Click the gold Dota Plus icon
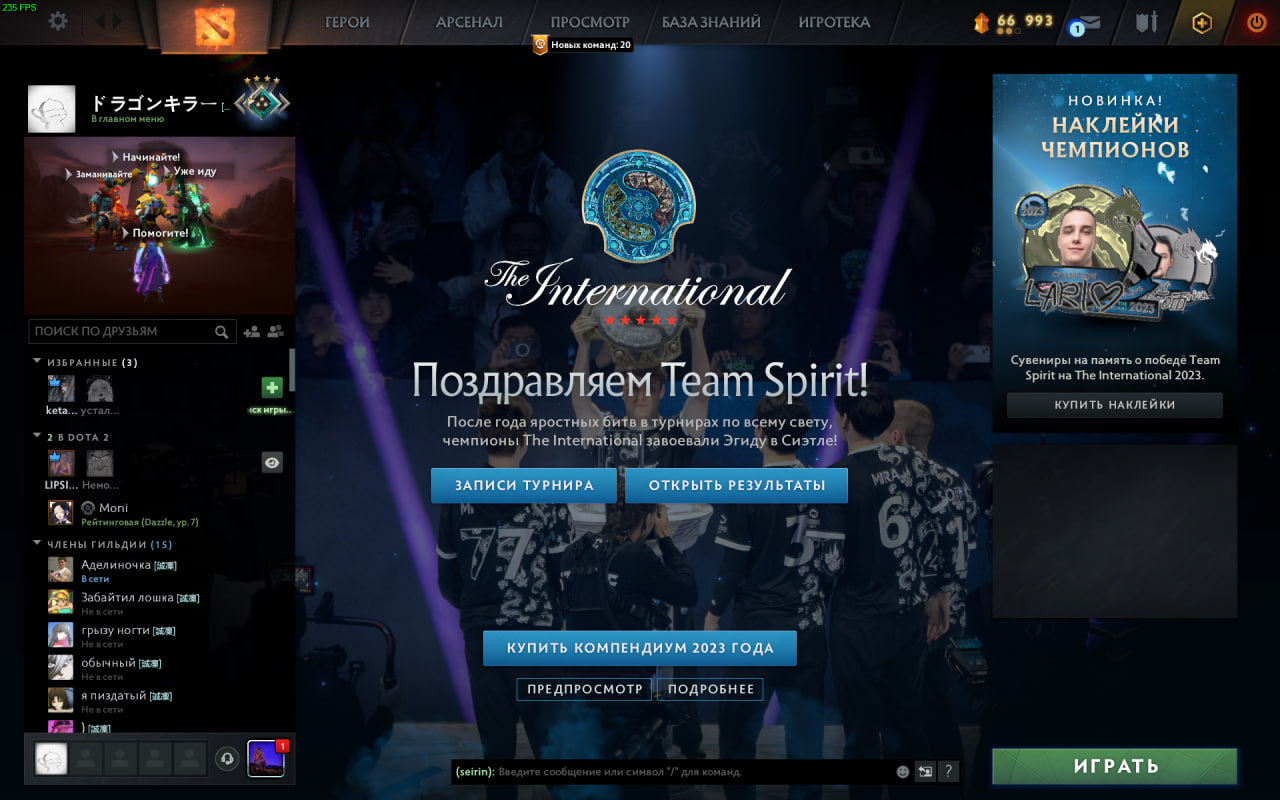Screen dimensions: 1280x800 1202,22
